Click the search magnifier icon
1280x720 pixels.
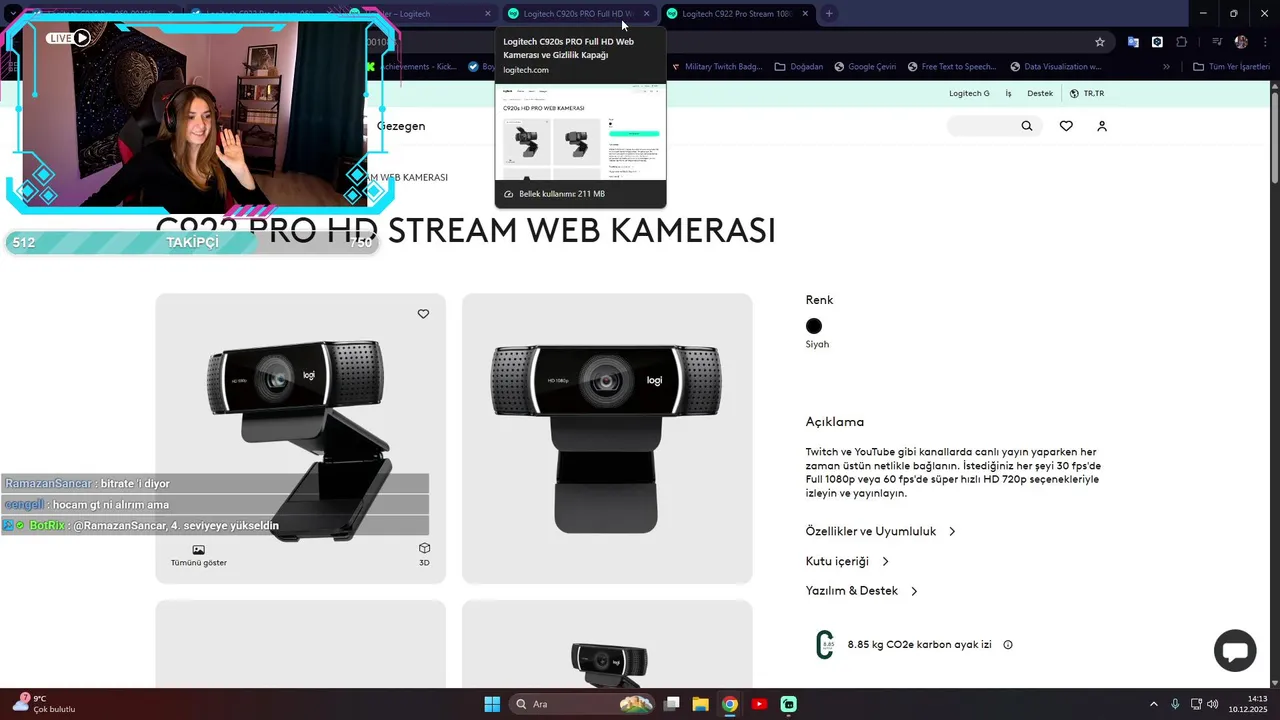(x=1027, y=126)
